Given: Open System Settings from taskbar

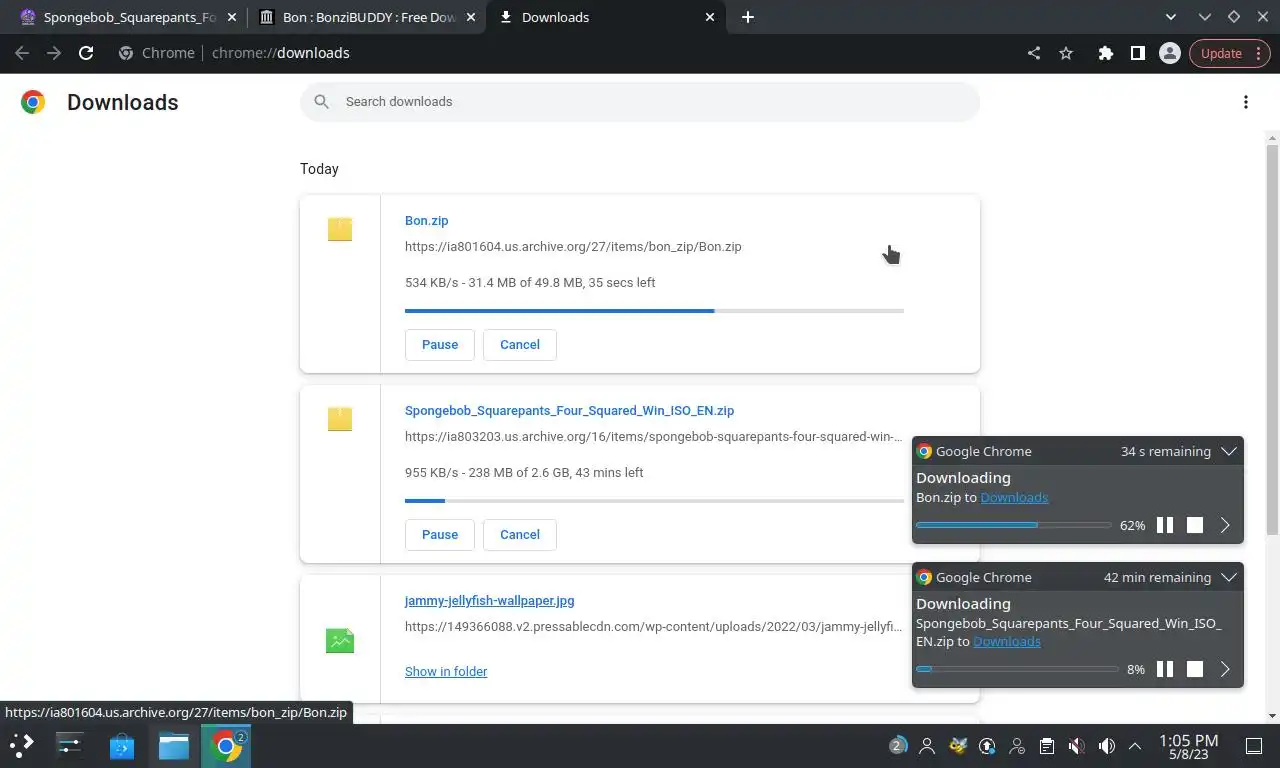Looking at the screenshot, I should click(70, 745).
